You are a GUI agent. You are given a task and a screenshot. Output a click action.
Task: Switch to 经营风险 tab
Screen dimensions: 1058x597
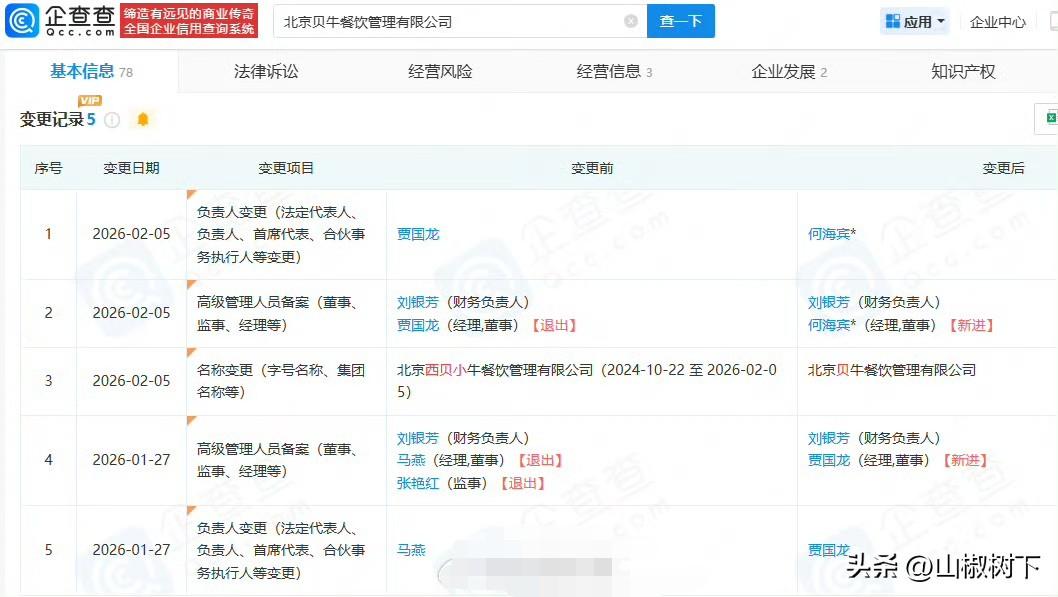(x=440, y=72)
